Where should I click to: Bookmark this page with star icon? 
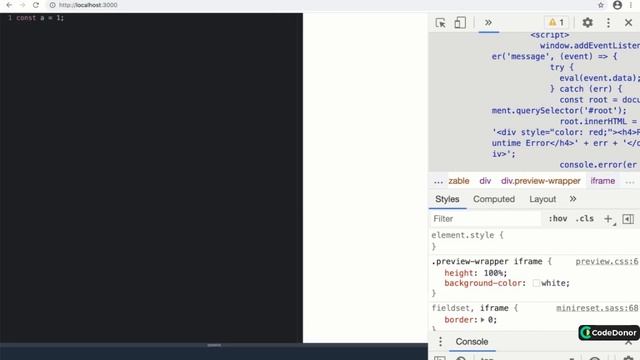tap(601, 5)
